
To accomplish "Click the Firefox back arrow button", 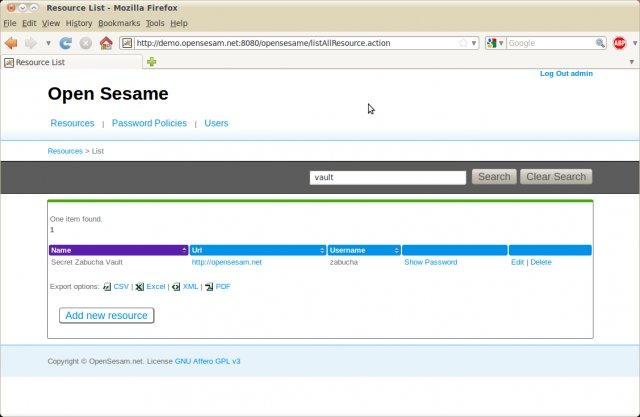I will (x=11, y=43).
